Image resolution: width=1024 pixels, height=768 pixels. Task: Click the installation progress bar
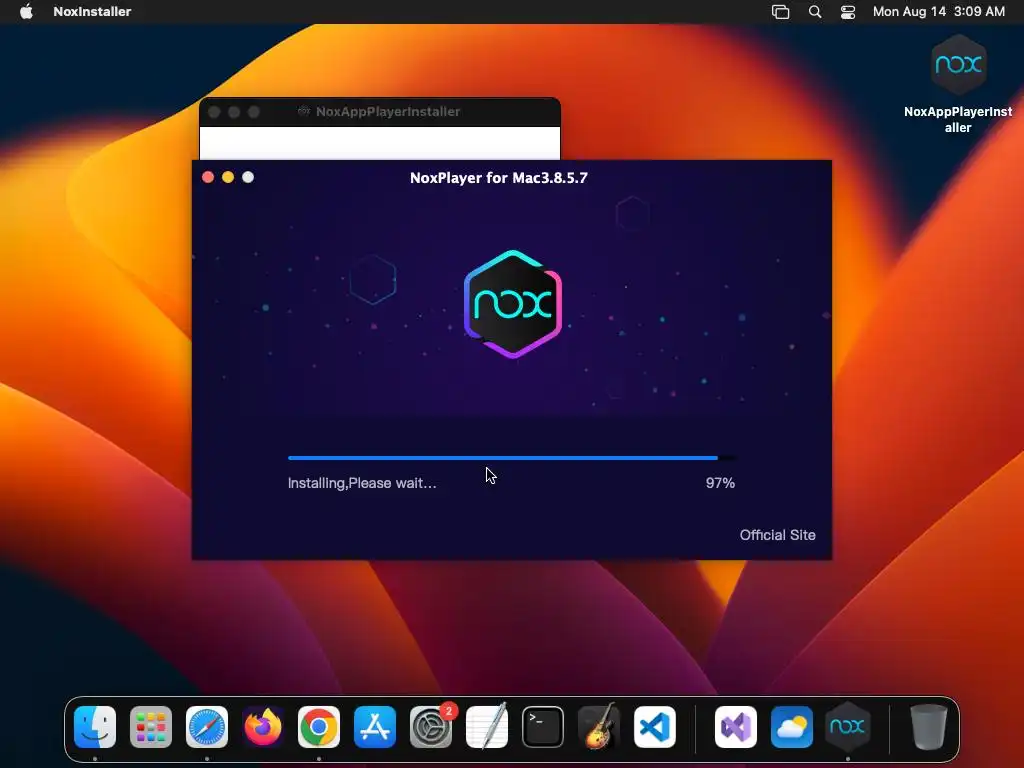[x=511, y=458]
